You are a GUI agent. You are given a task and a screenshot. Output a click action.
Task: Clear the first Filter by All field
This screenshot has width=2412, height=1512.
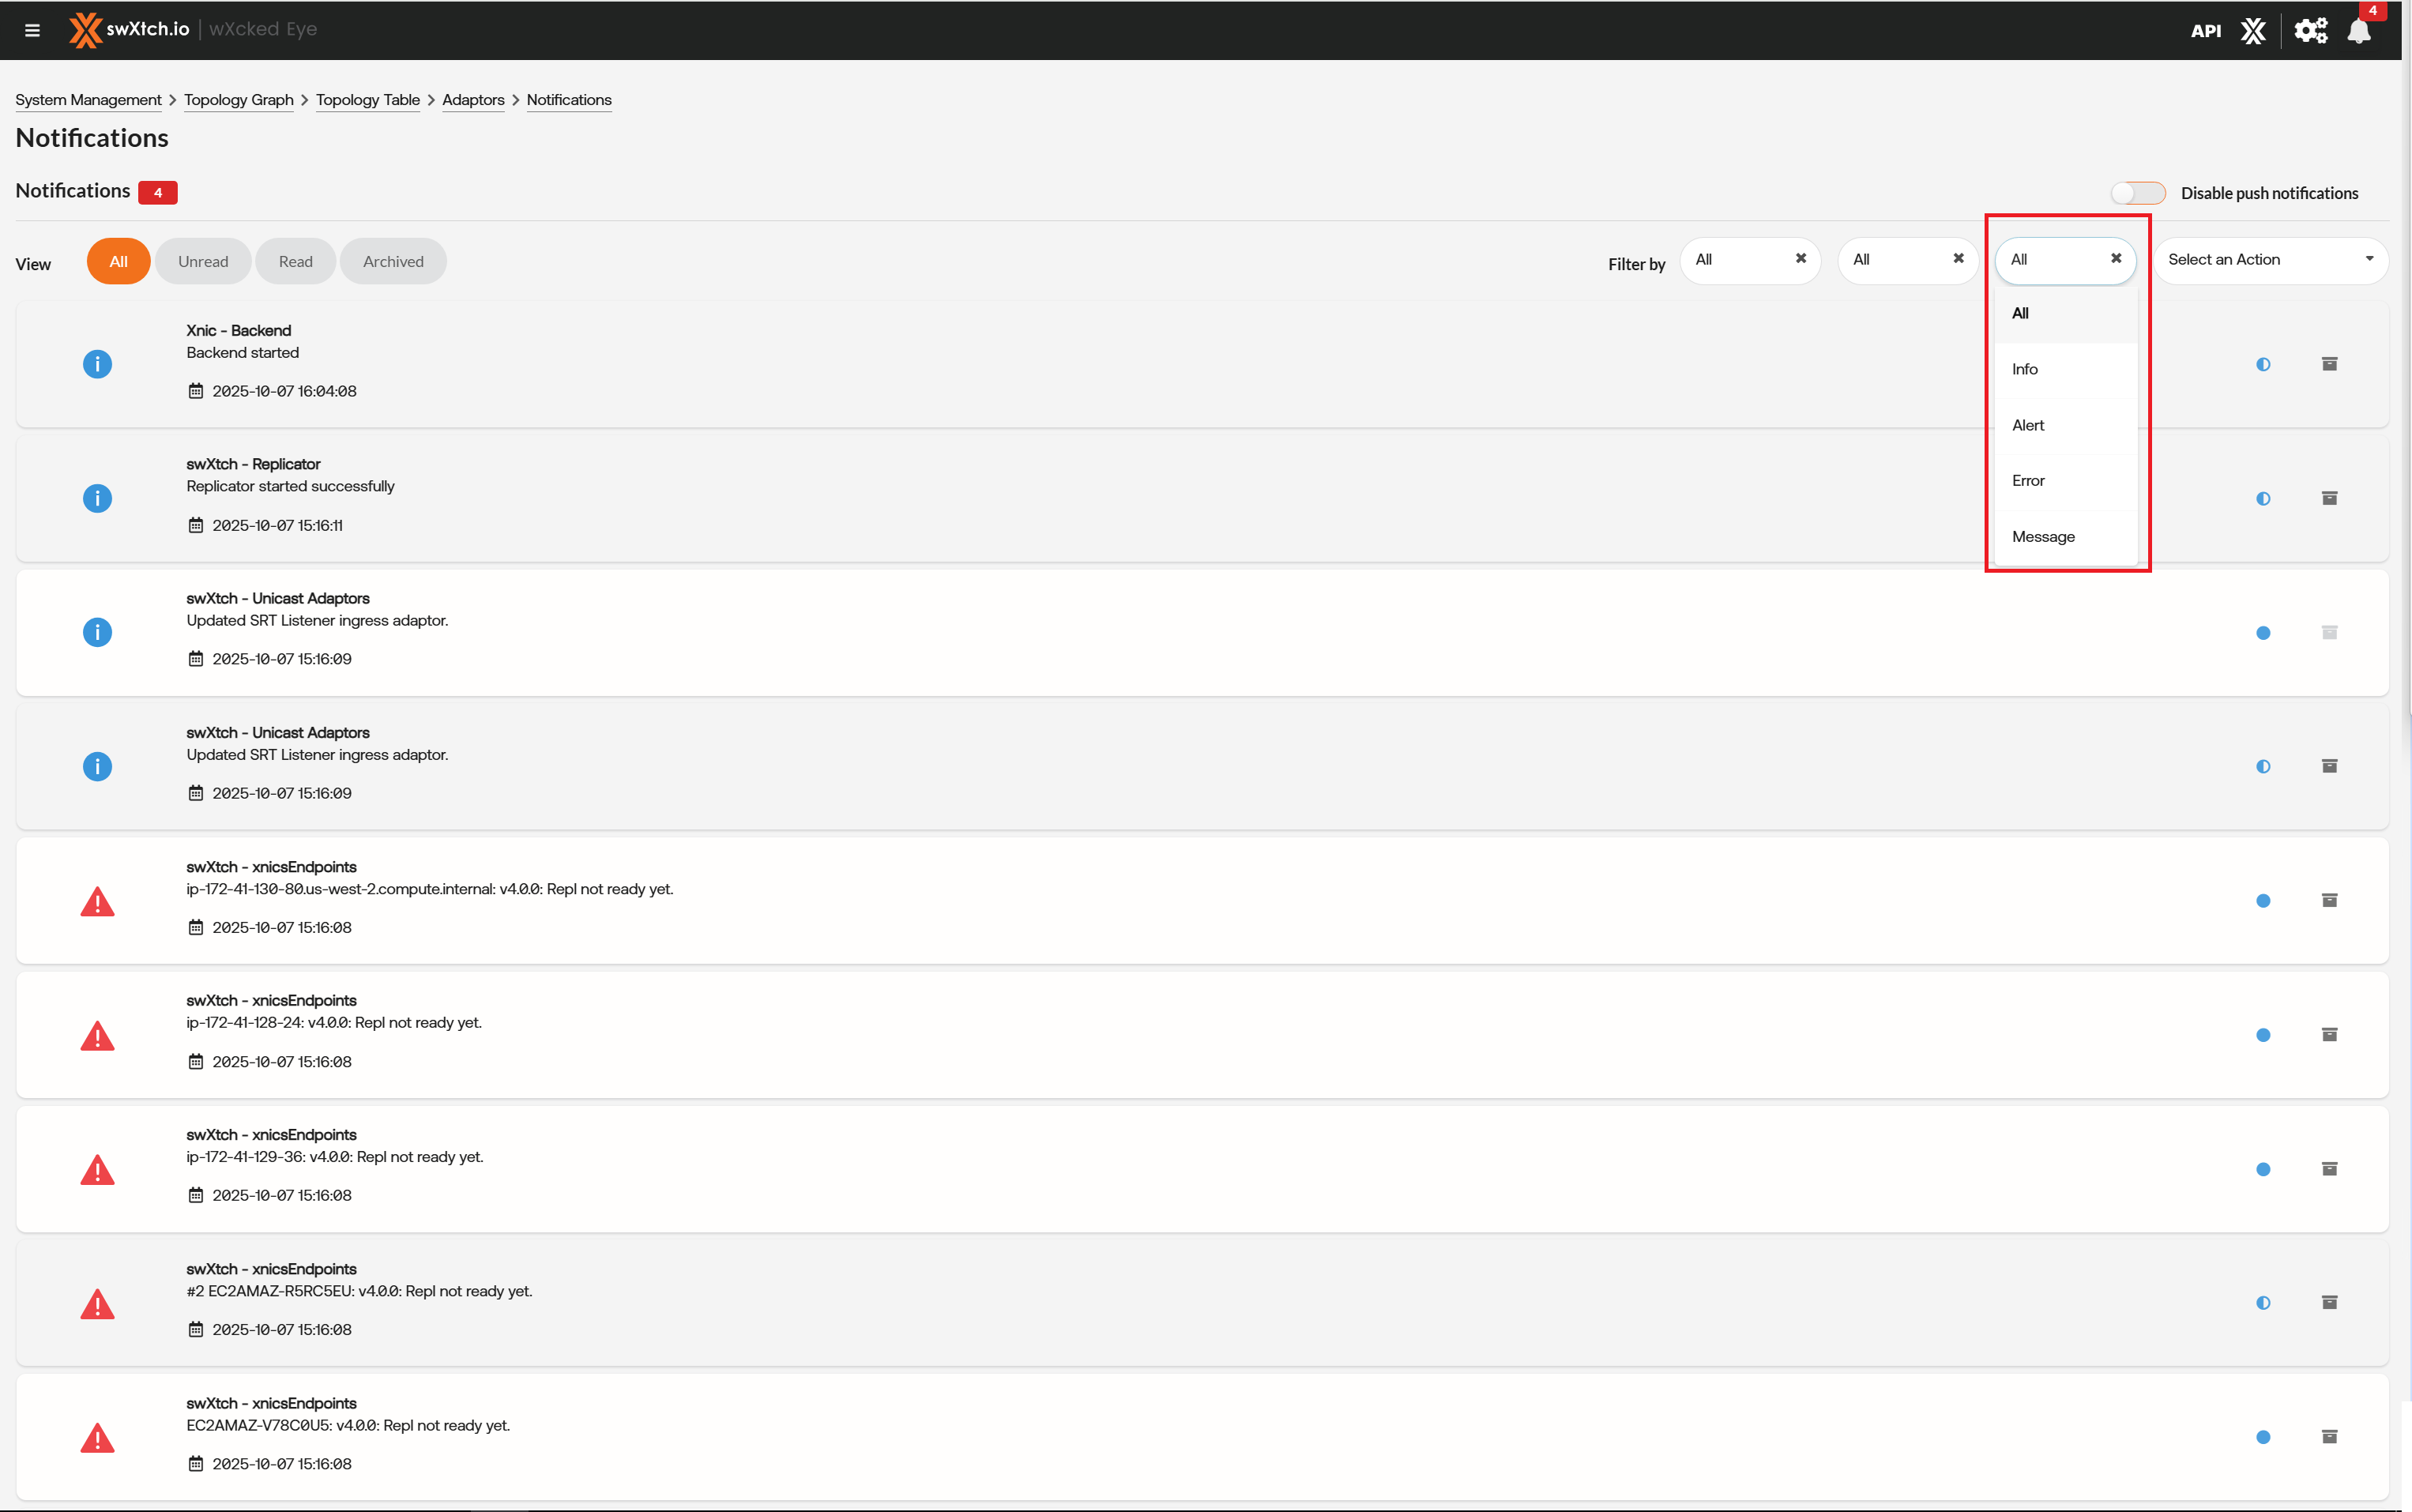click(x=1801, y=259)
